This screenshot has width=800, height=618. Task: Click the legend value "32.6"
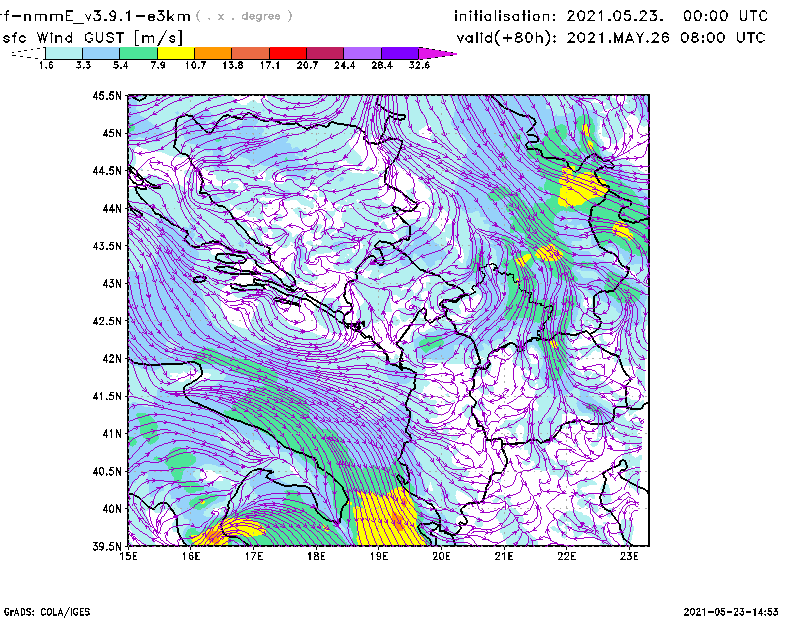(419, 65)
